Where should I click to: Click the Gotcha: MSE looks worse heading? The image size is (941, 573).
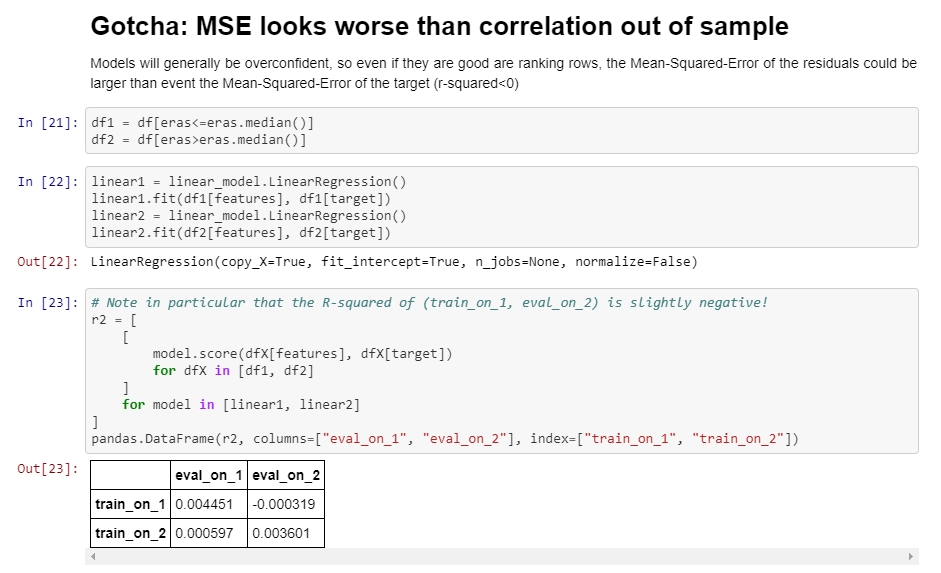tap(439, 27)
